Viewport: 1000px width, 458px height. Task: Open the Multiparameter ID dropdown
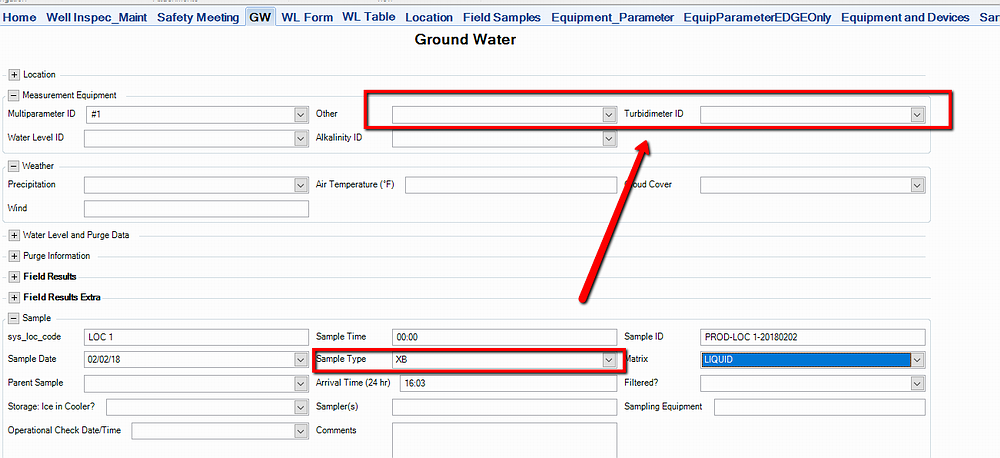coord(301,115)
